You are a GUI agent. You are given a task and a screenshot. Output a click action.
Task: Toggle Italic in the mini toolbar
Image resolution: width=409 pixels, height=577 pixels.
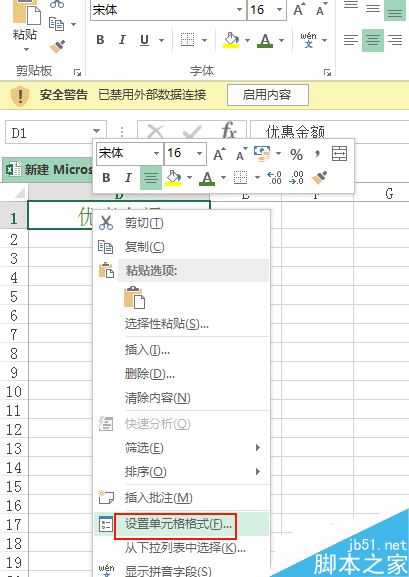128,178
